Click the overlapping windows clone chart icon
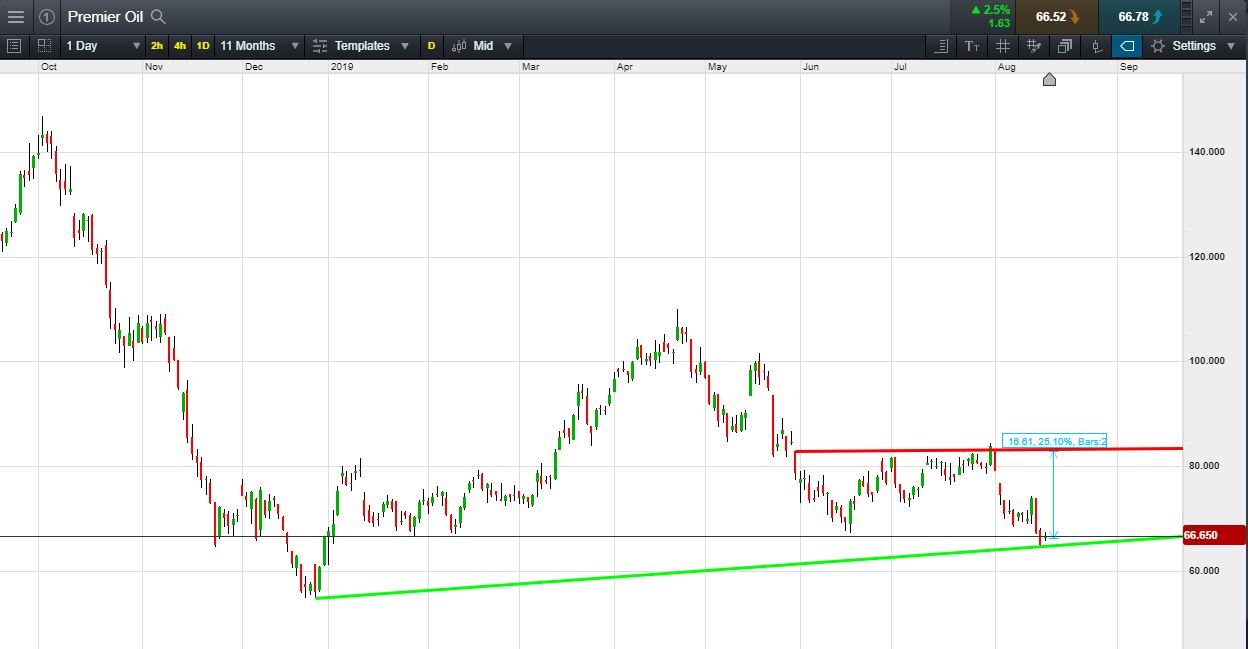This screenshot has width=1248, height=649. coord(1065,46)
